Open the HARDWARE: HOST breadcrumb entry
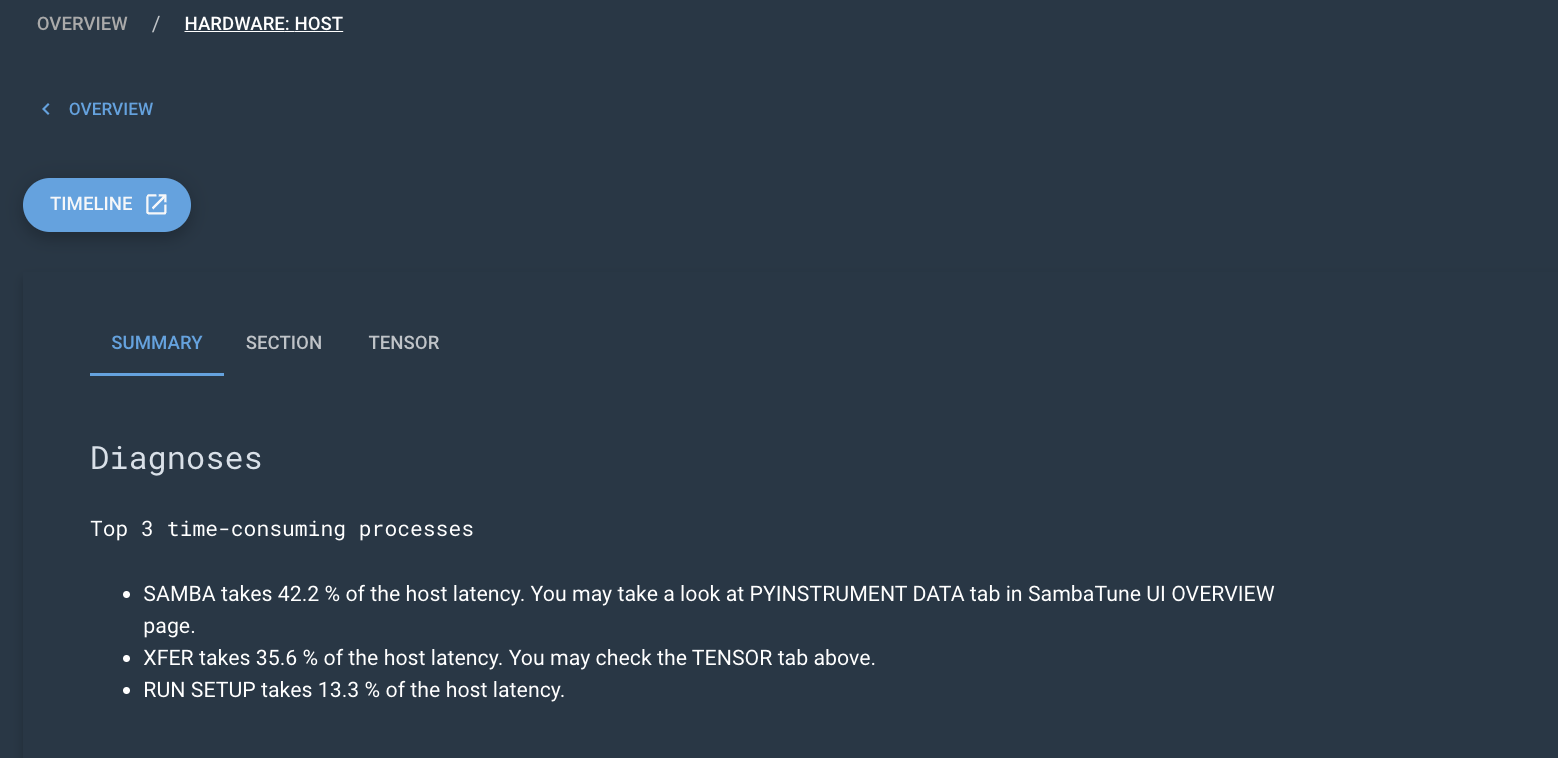This screenshot has width=1558, height=758. click(263, 22)
